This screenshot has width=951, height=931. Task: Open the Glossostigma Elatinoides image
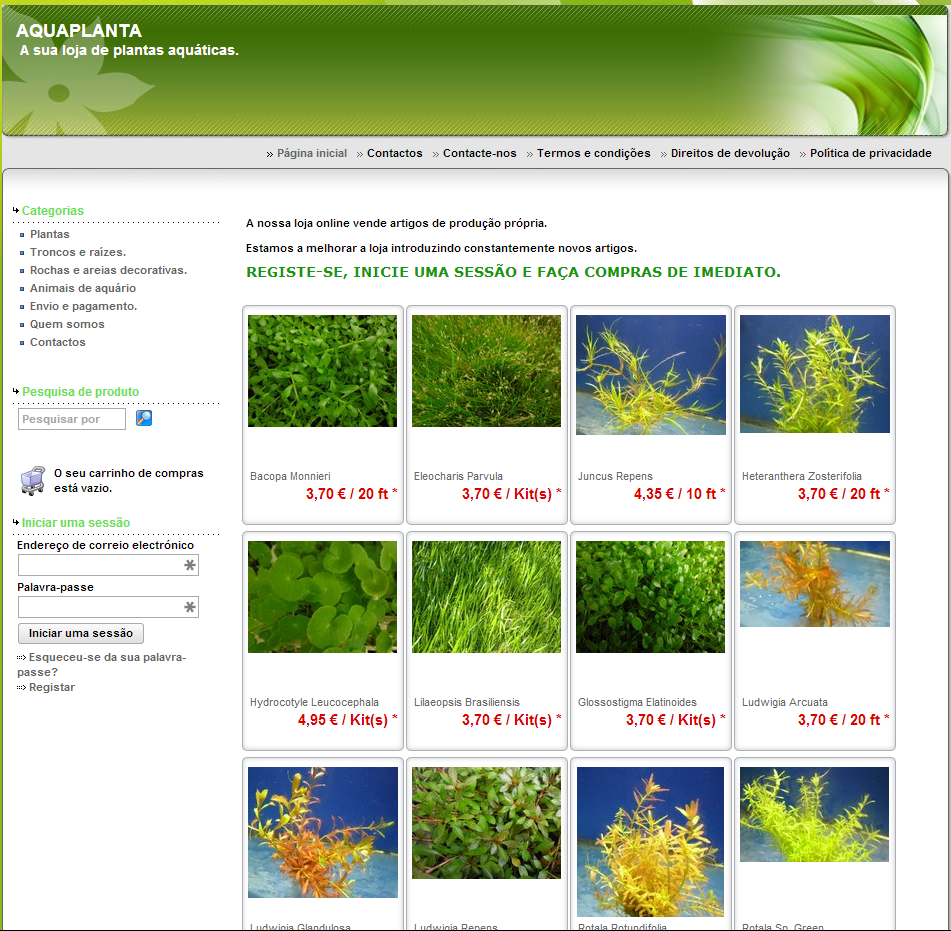click(x=650, y=597)
